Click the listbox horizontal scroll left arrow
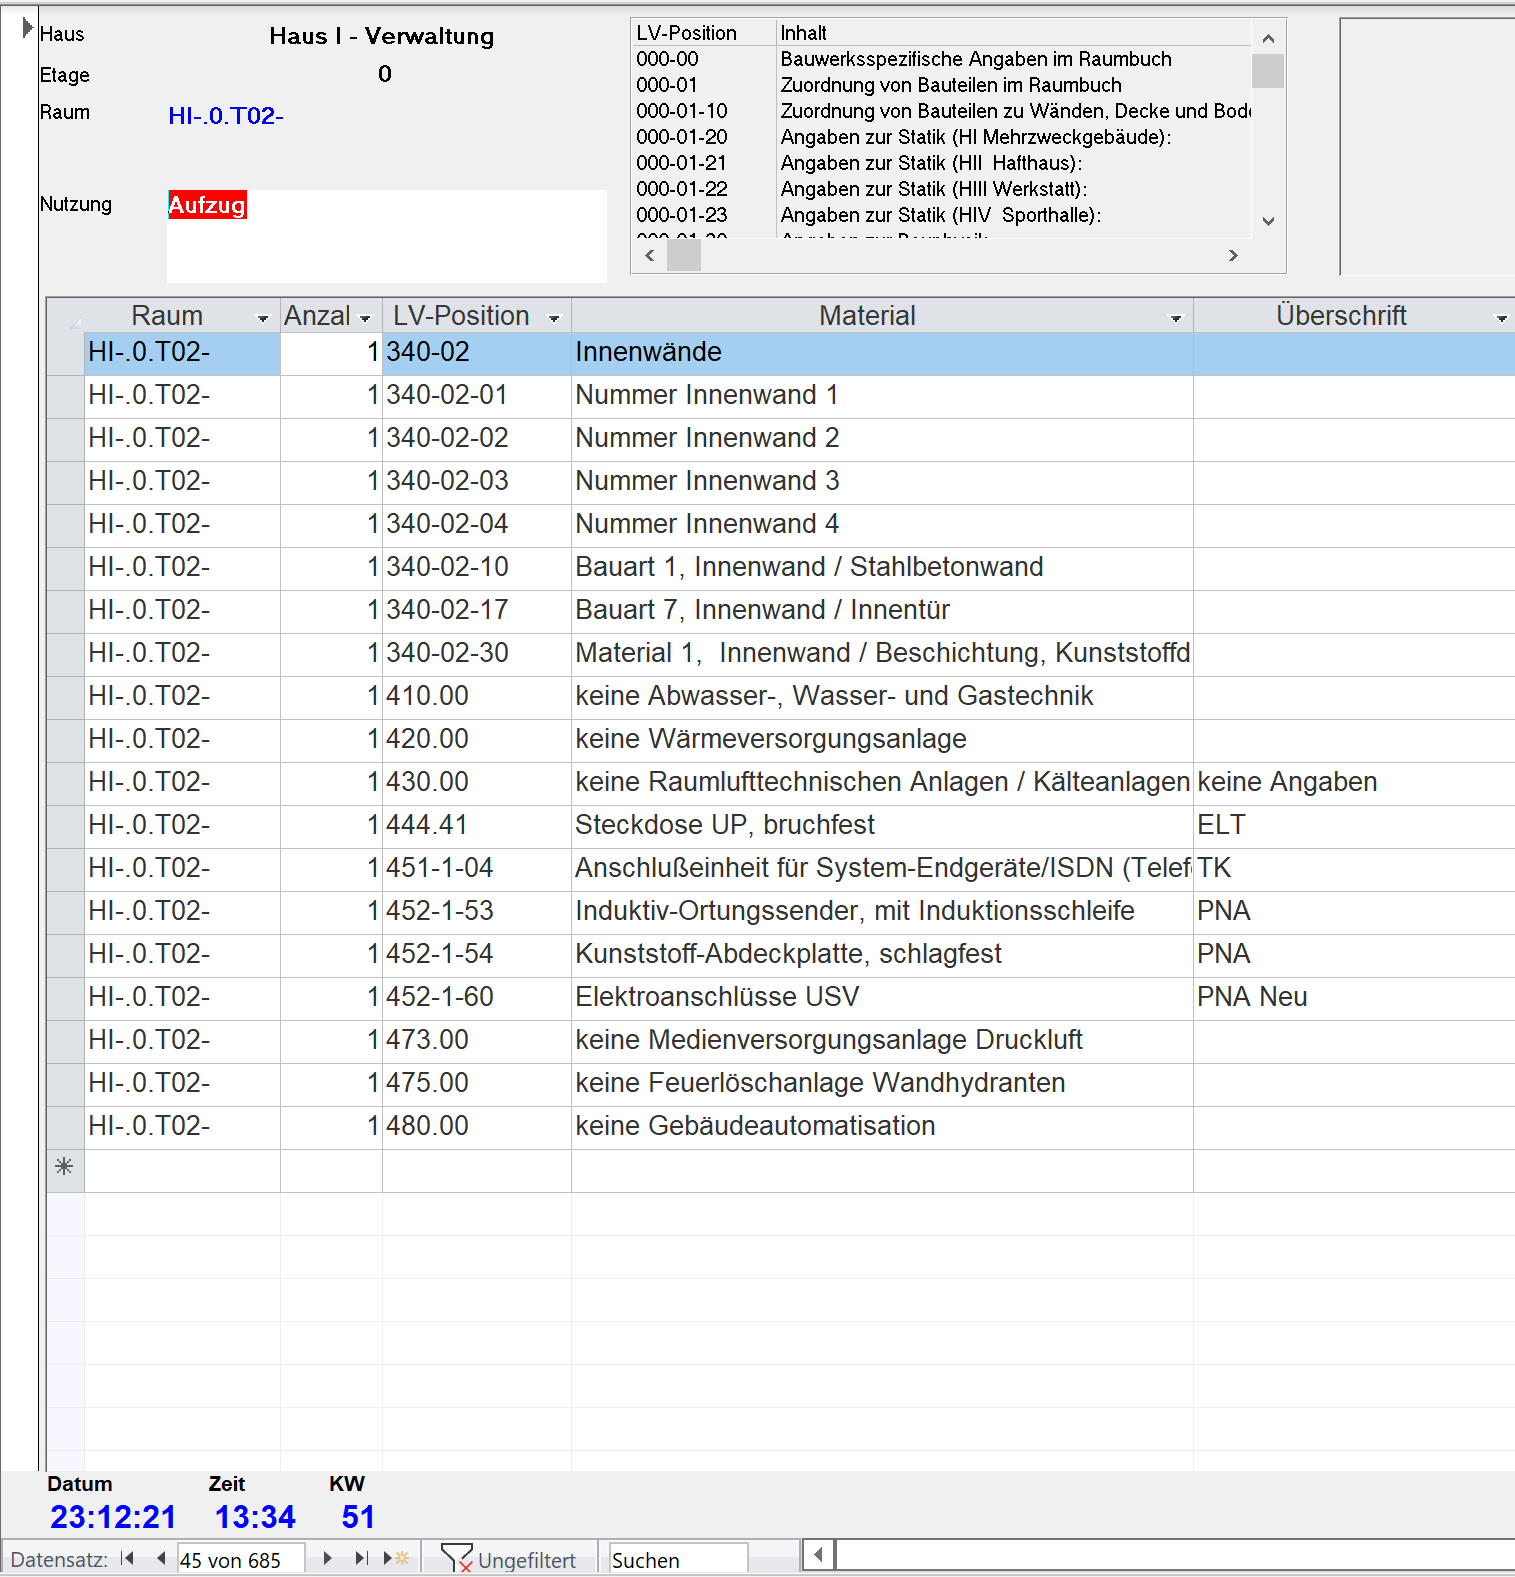The width and height of the screenshot is (1515, 1577). click(x=650, y=255)
